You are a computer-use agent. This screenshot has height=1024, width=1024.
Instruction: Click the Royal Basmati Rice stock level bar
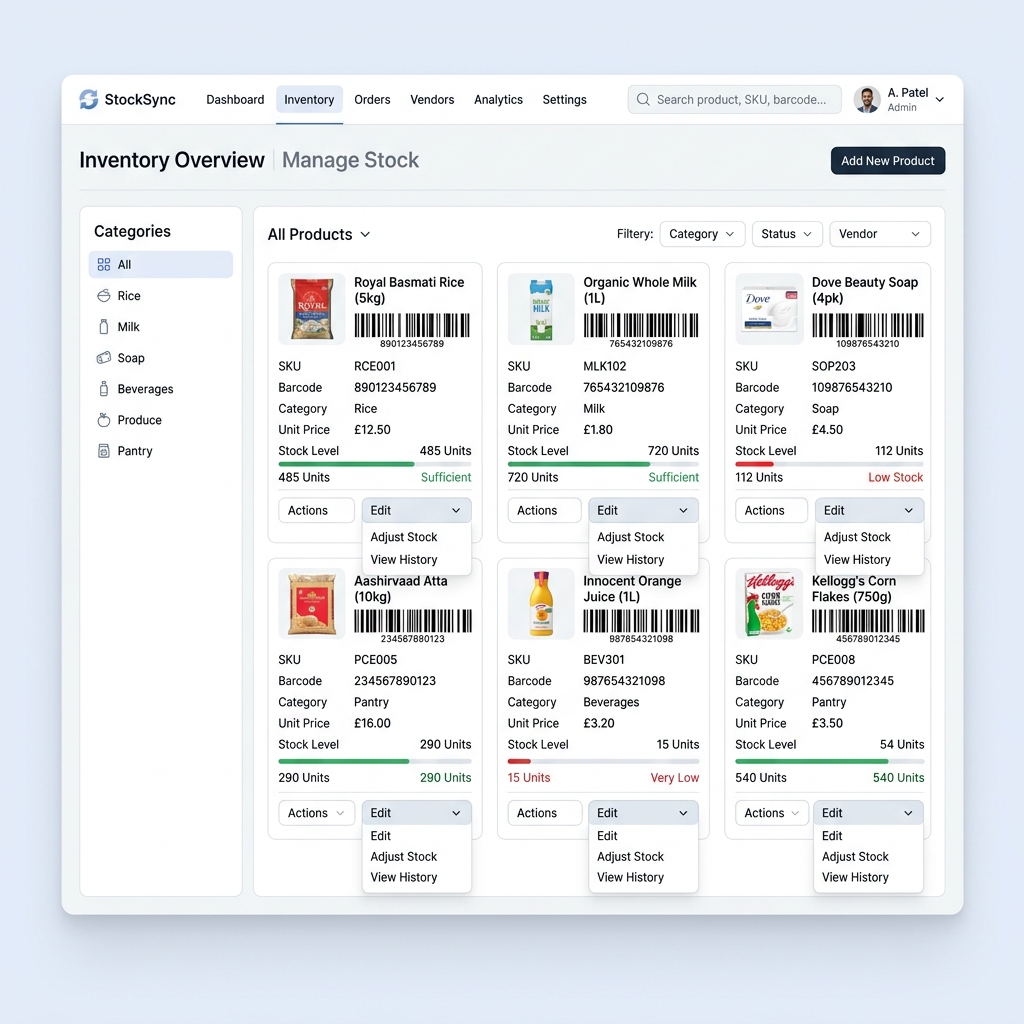[x=375, y=464]
